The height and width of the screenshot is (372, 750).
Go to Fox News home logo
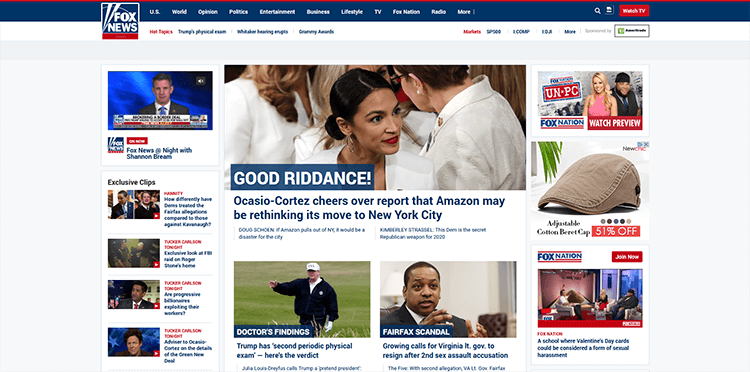(x=120, y=21)
